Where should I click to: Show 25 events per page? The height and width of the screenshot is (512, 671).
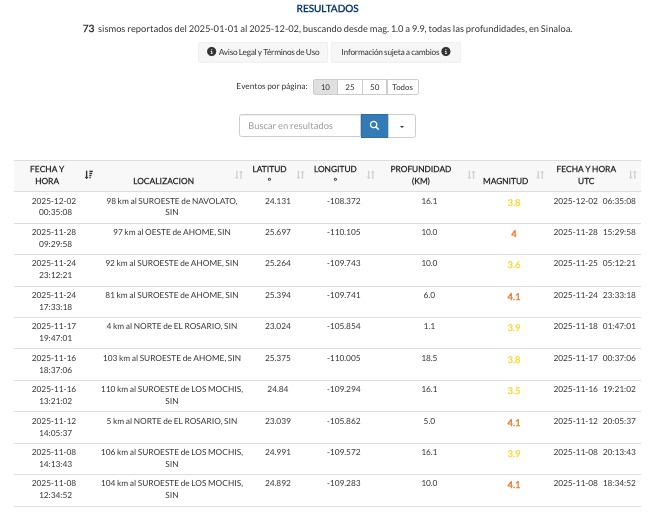click(350, 87)
